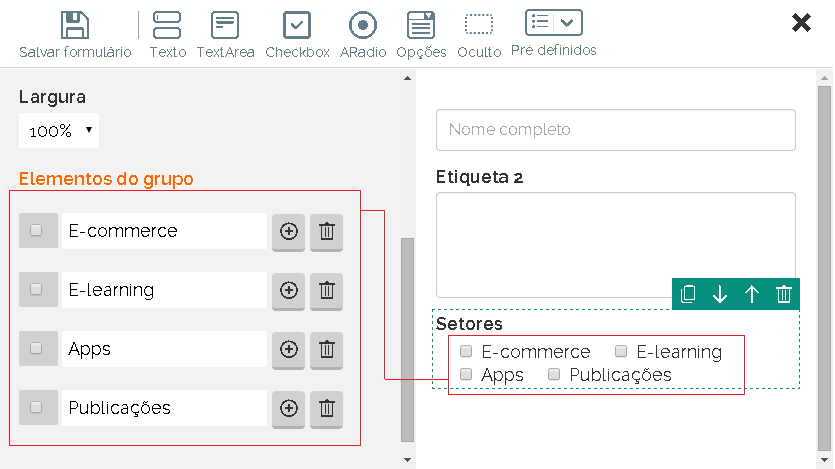Move the Setores field down

tap(720, 294)
